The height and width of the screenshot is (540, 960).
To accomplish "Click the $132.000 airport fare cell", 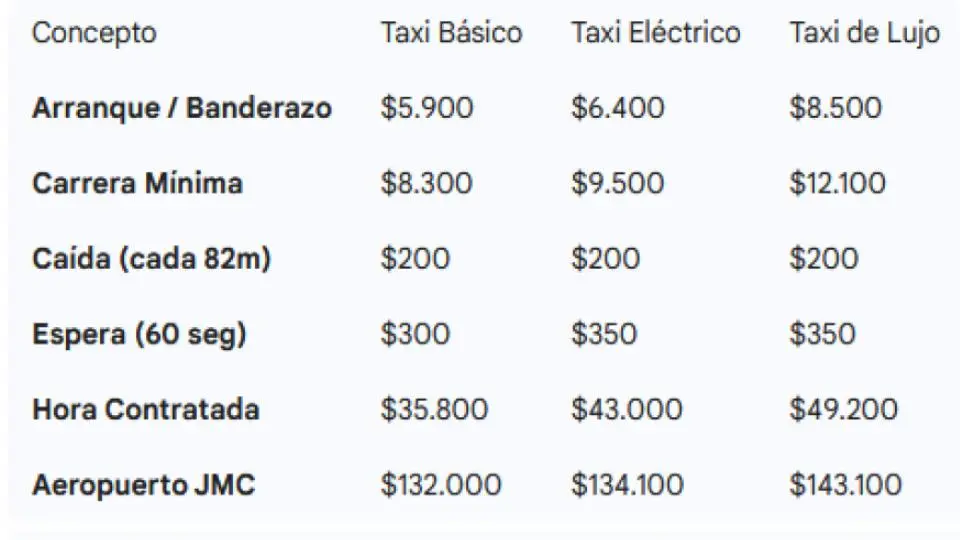I will pos(440,486).
